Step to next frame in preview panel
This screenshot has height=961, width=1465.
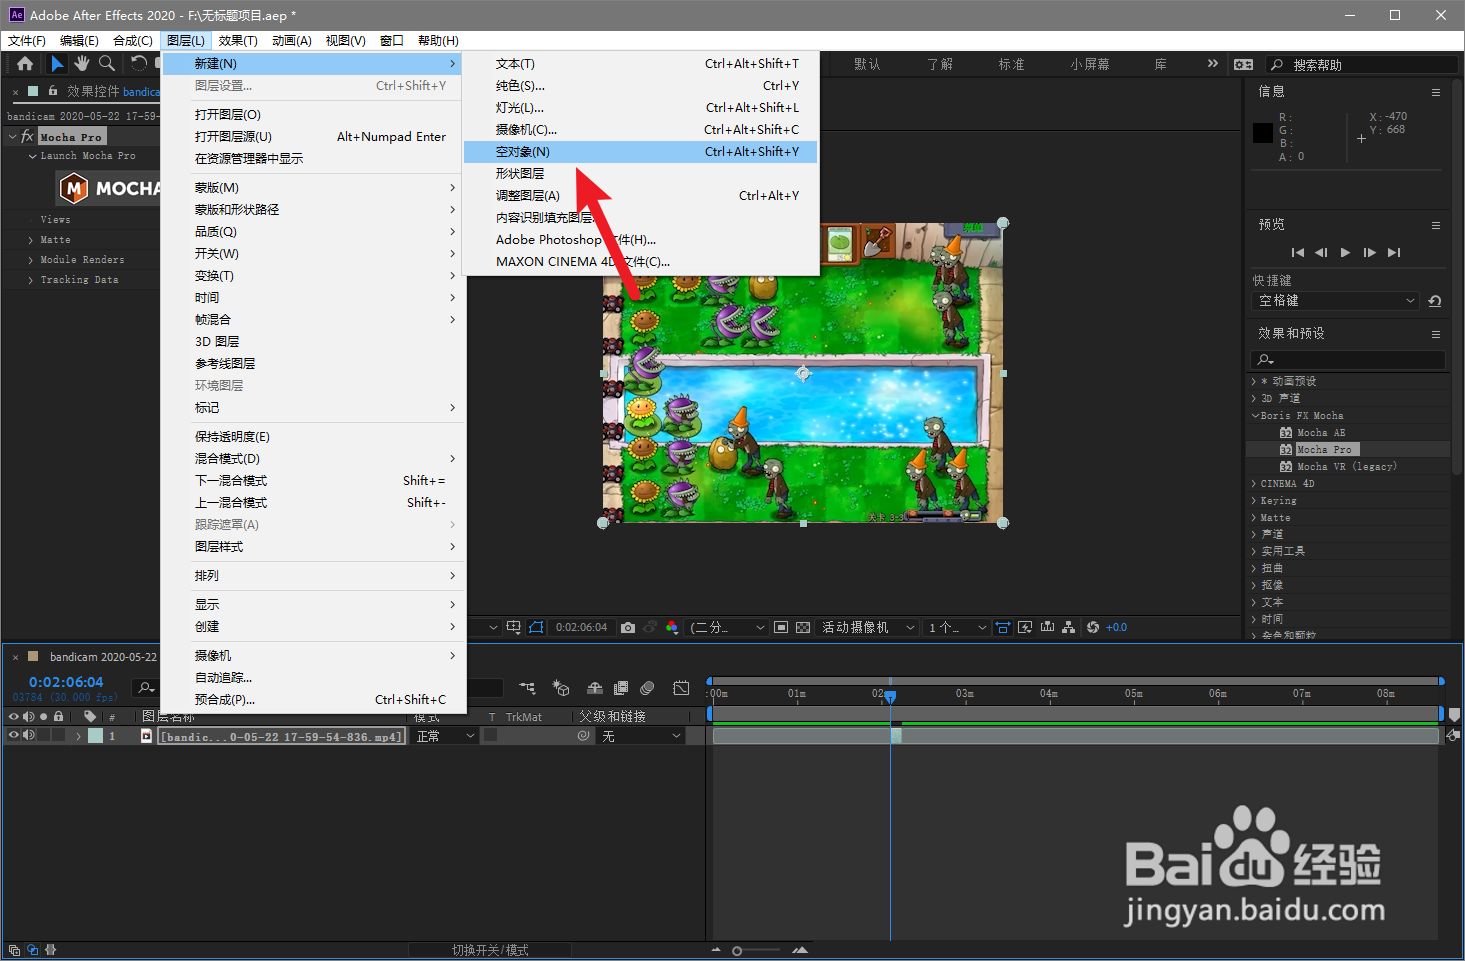tap(1369, 253)
